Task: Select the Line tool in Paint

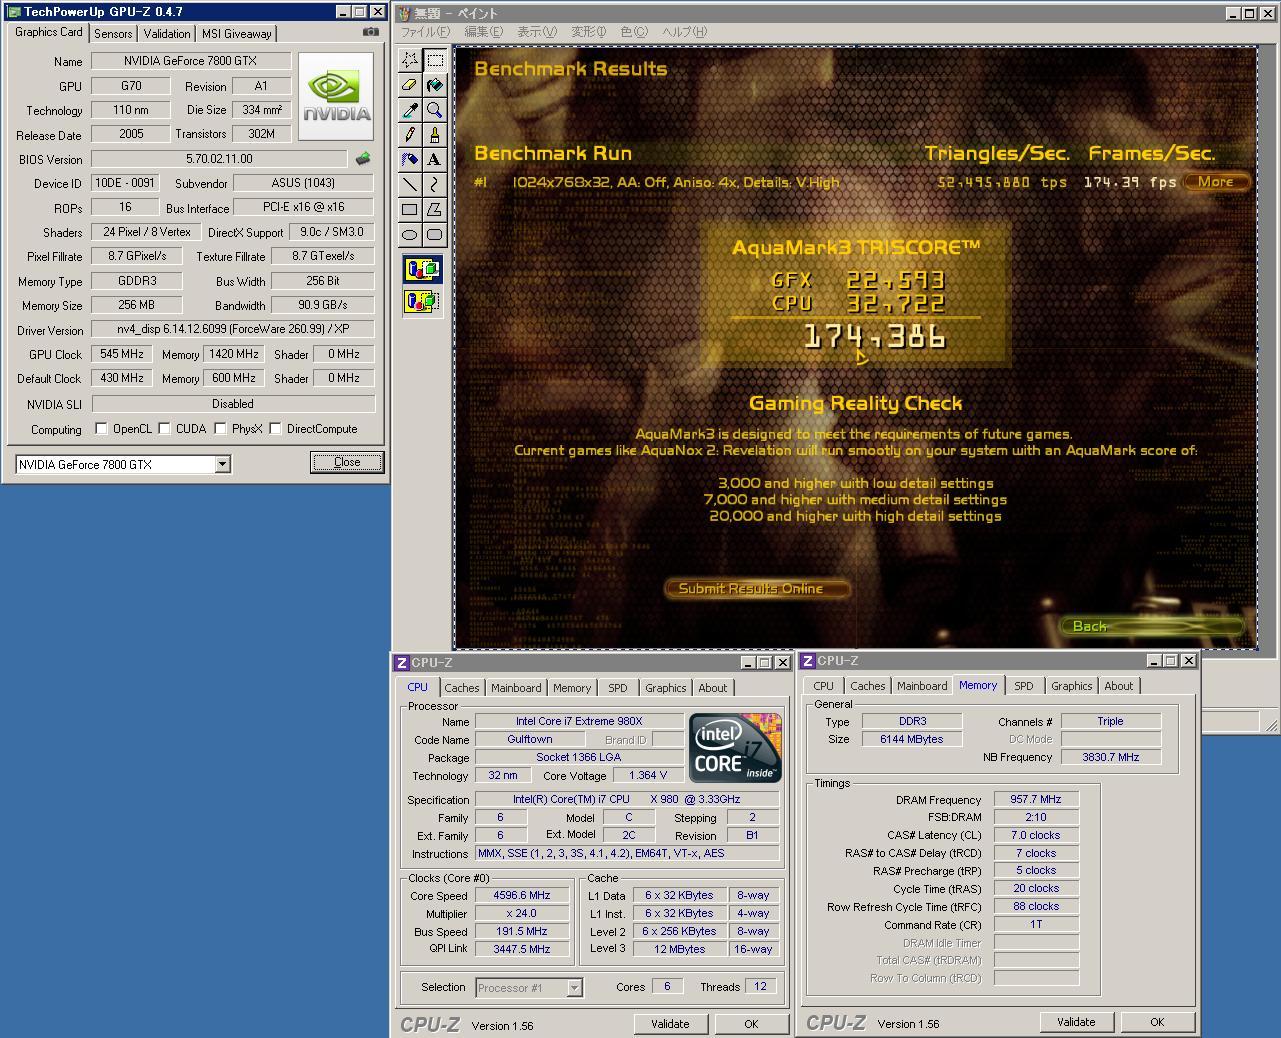Action: [410, 185]
